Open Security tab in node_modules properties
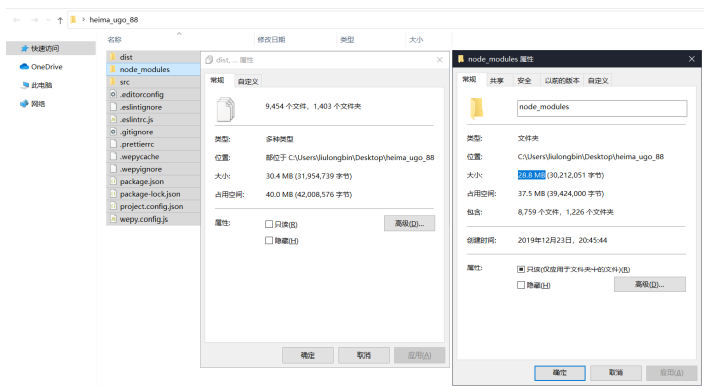The width and height of the screenshot is (704, 386). pos(524,81)
